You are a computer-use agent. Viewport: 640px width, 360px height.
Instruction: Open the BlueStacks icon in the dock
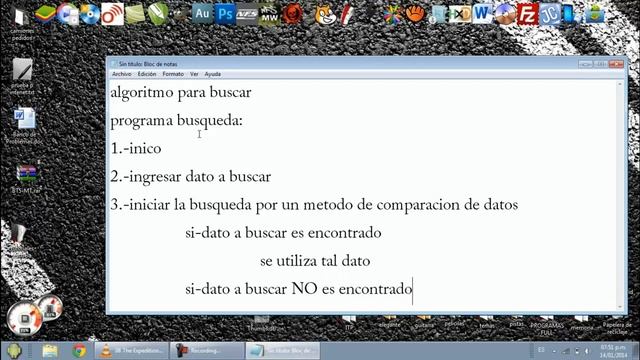45,14
